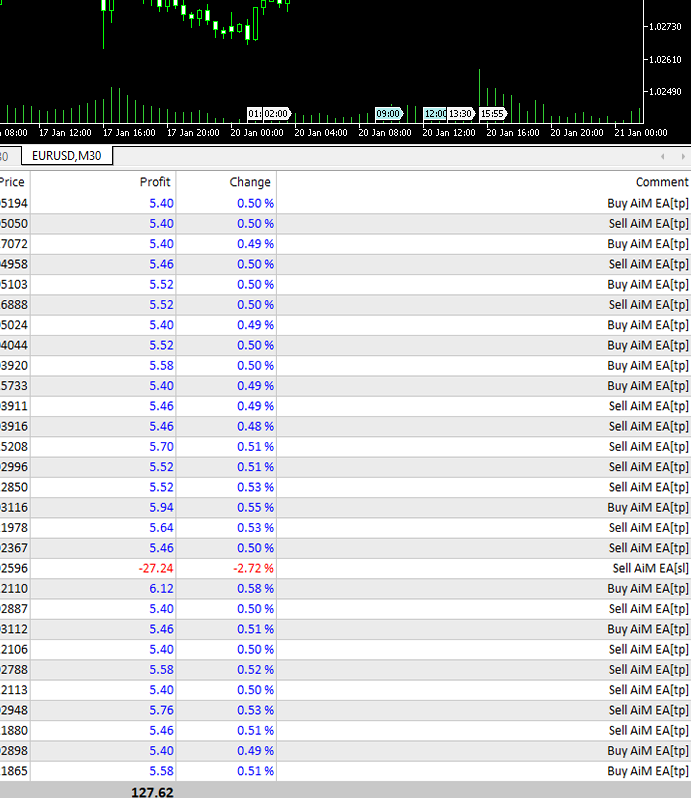Click the 20 Jan 16:00 time axis label
The width and height of the screenshot is (691, 798).
tap(513, 133)
